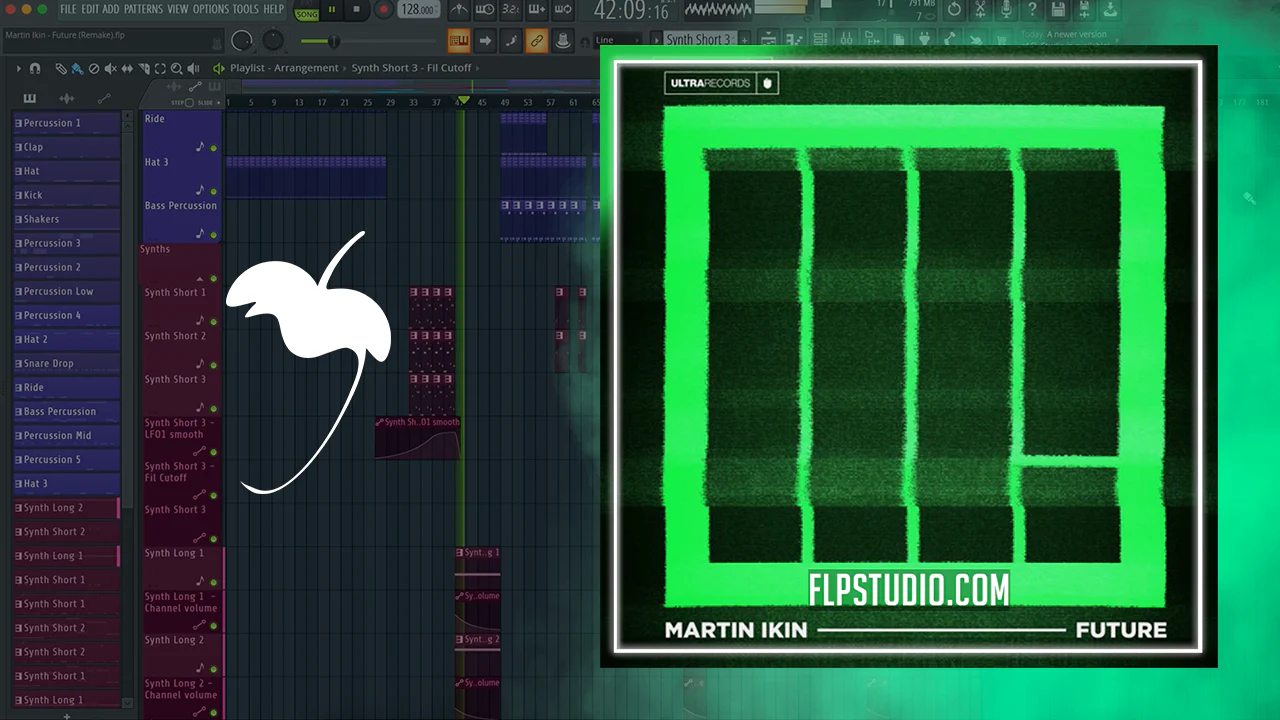Viewport: 1280px width, 720px height.
Task: Select the Paint brush tool
Action: point(78,68)
